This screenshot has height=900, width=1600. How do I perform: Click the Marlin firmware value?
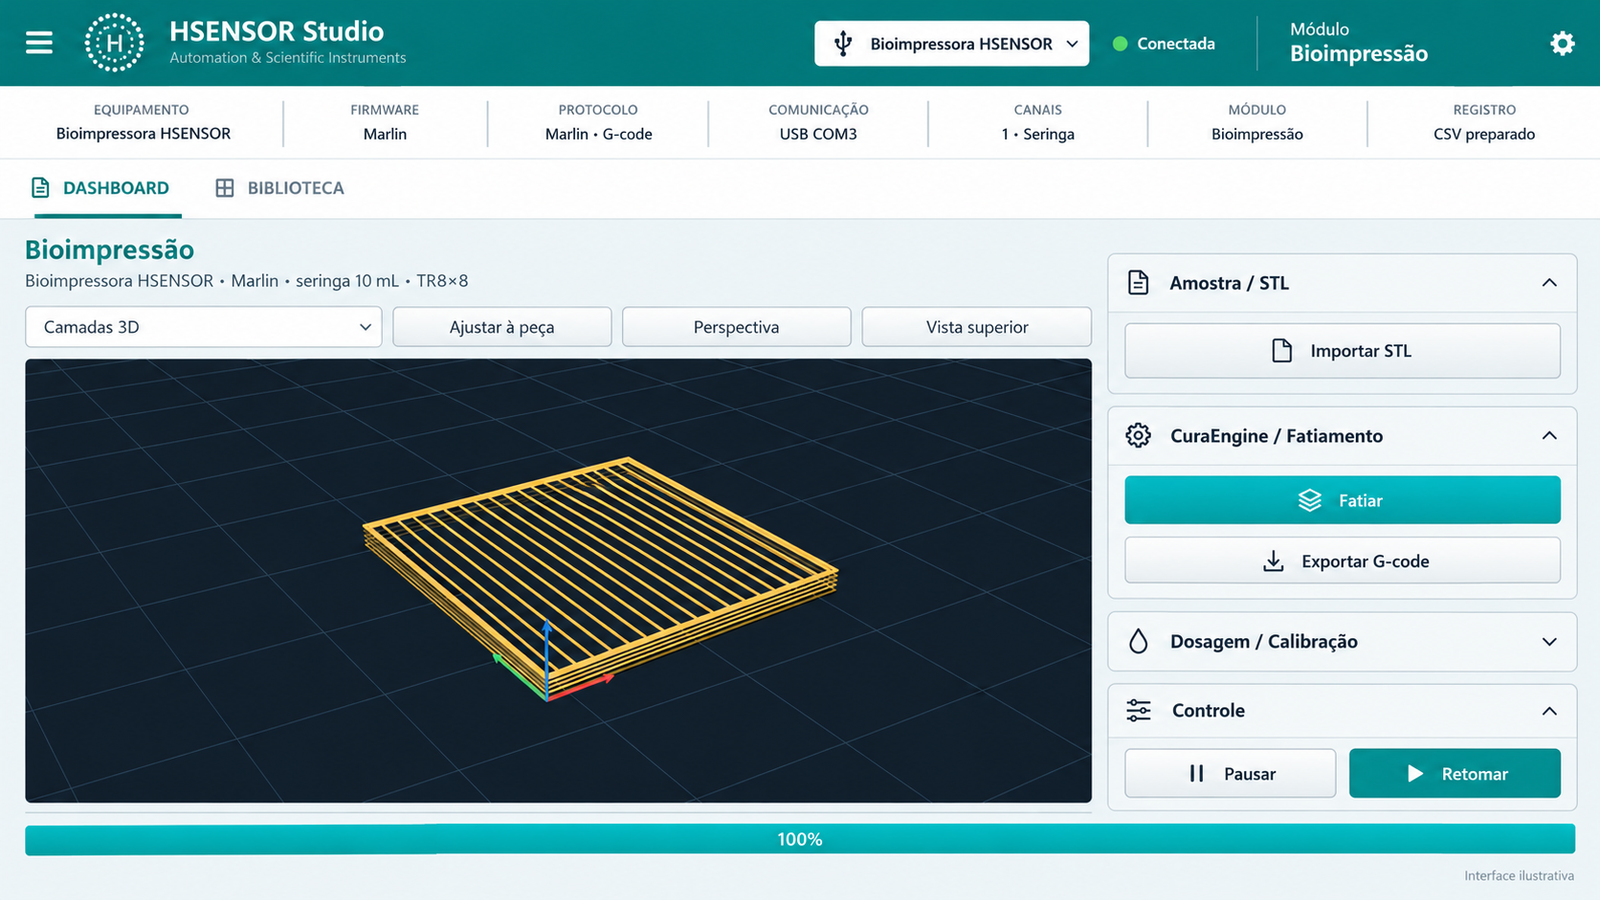point(385,134)
